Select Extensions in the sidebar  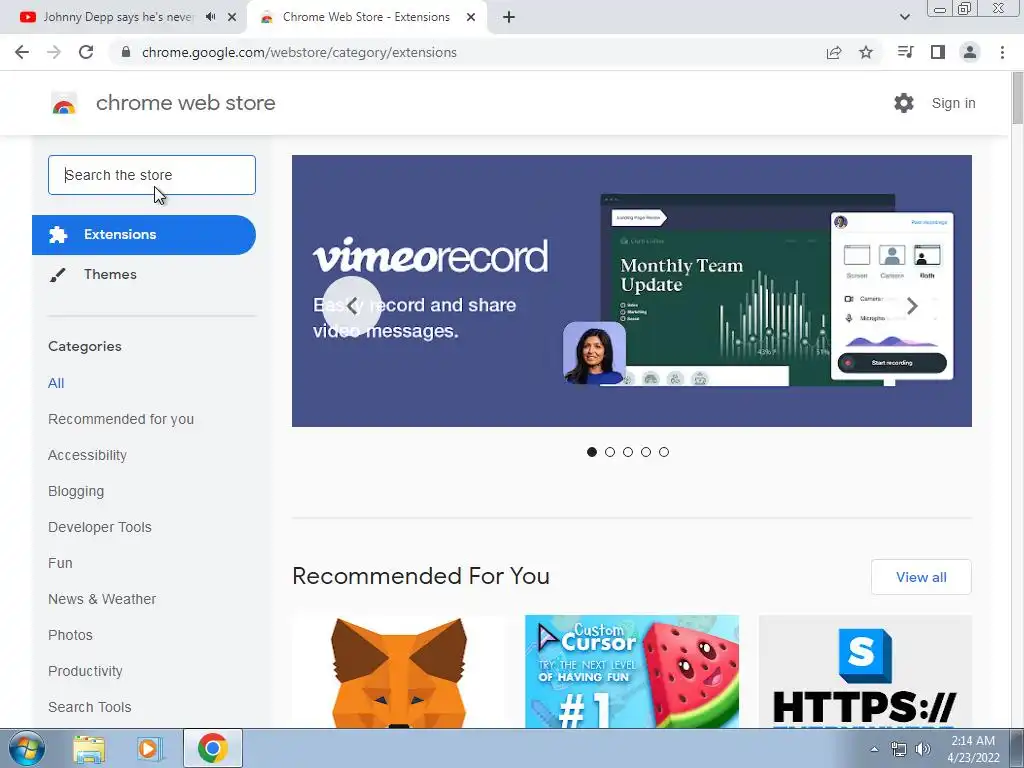tap(144, 234)
